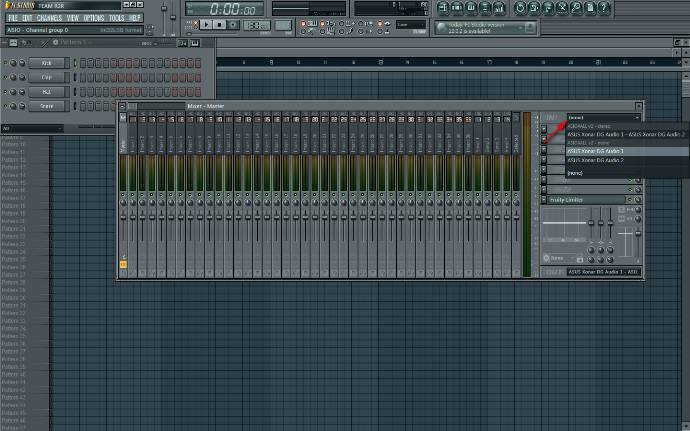Open the mixer output device dropdown at bottom

pyautogui.click(x=603, y=272)
